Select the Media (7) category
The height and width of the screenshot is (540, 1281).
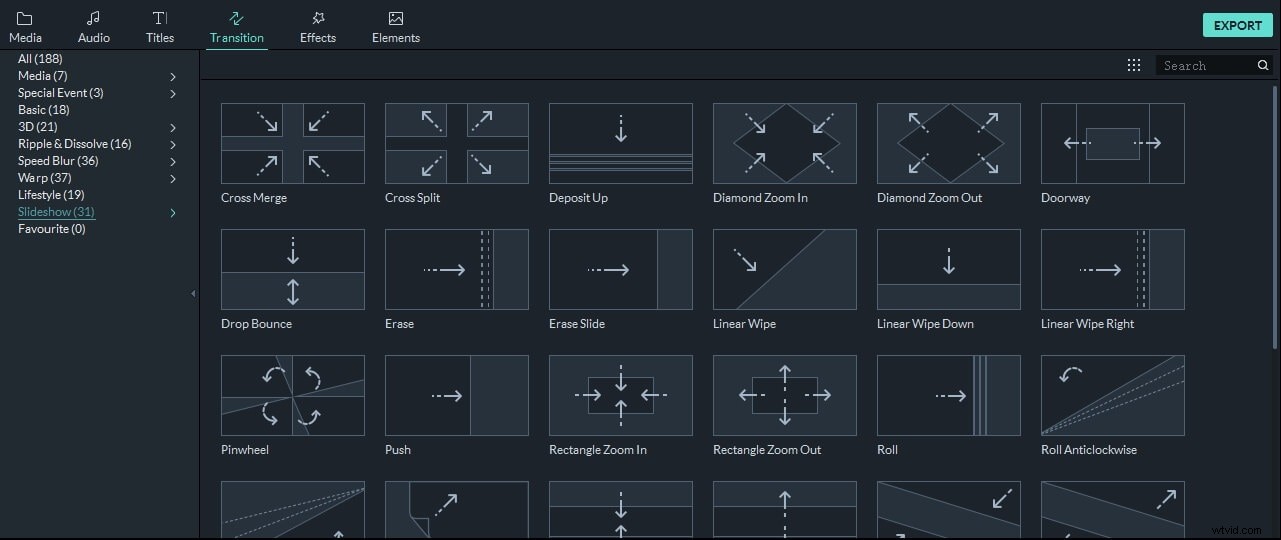[x=43, y=76]
